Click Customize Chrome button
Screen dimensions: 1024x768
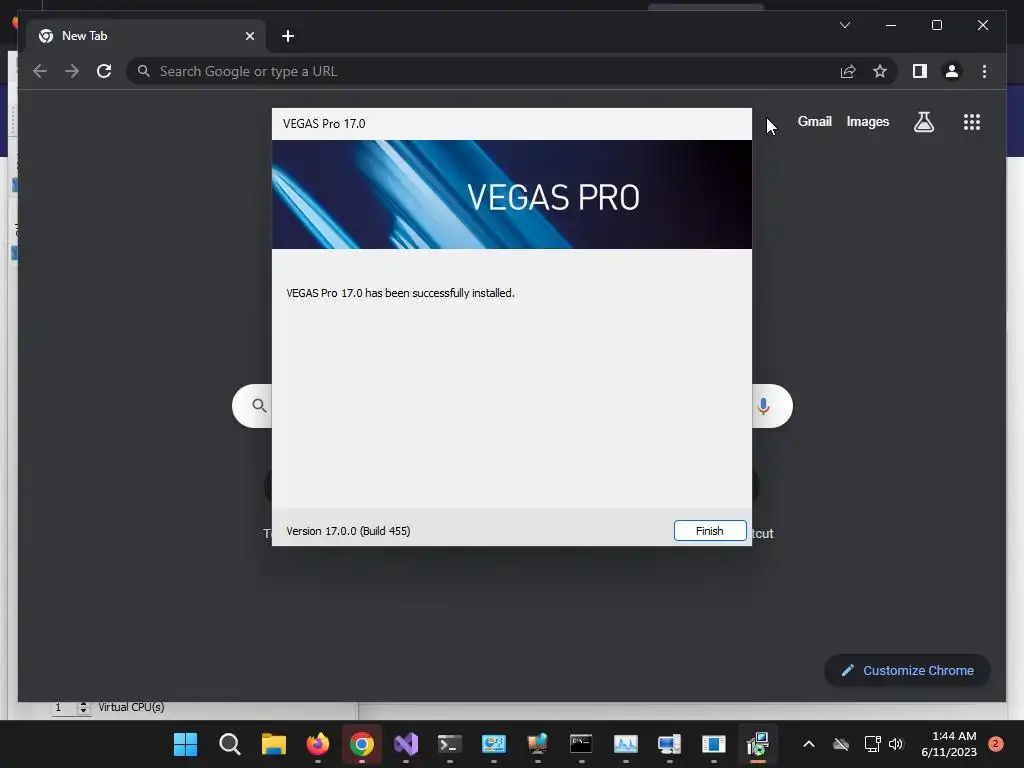[907, 671]
